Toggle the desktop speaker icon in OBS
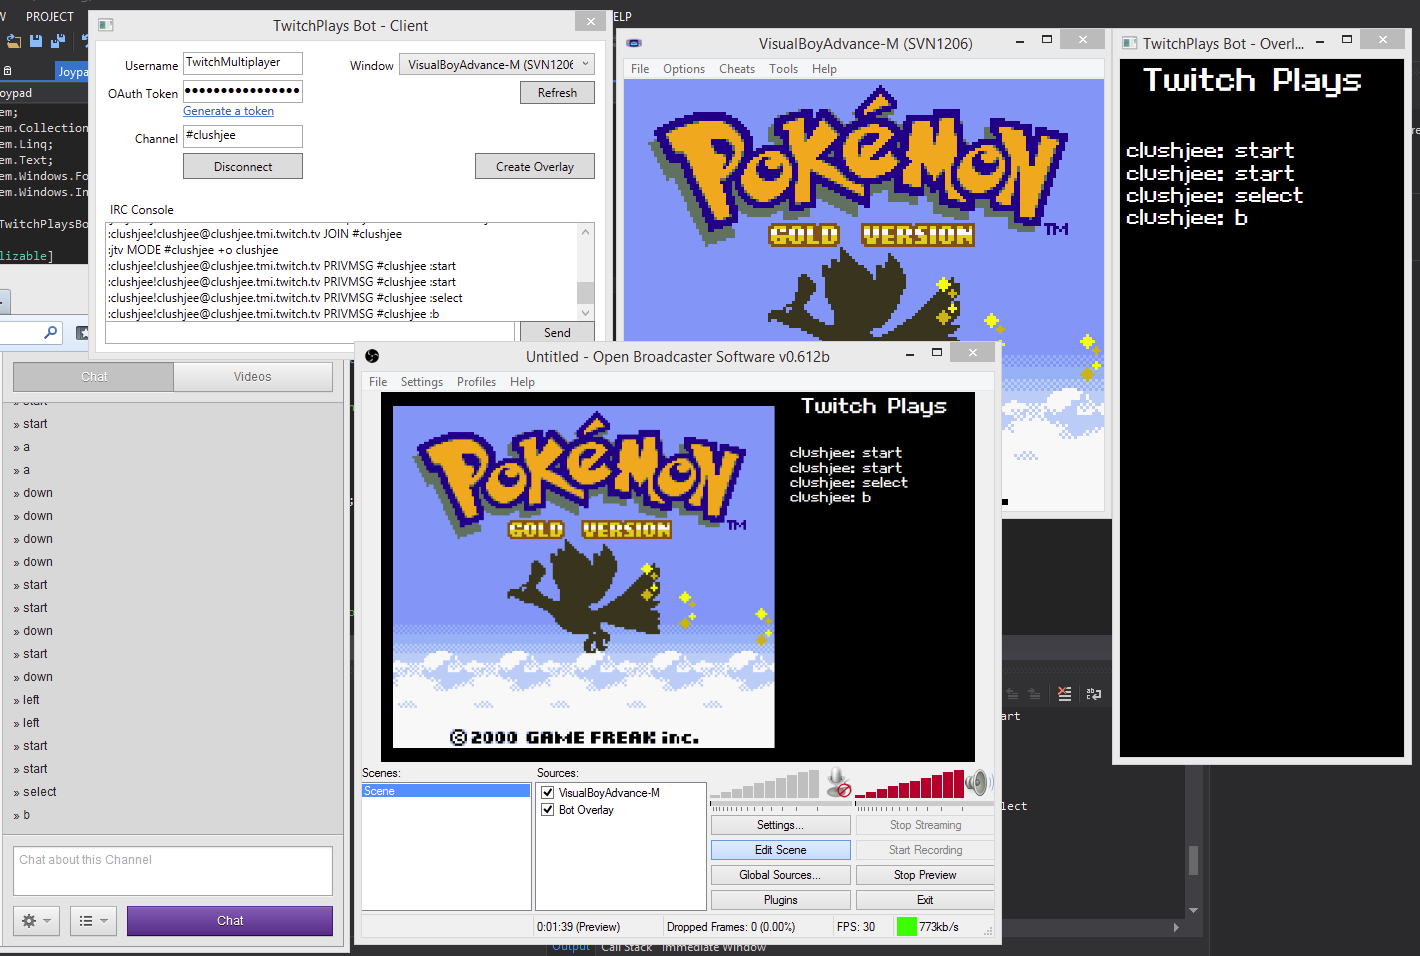Image resolution: width=1420 pixels, height=956 pixels. pyautogui.click(x=978, y=783)
